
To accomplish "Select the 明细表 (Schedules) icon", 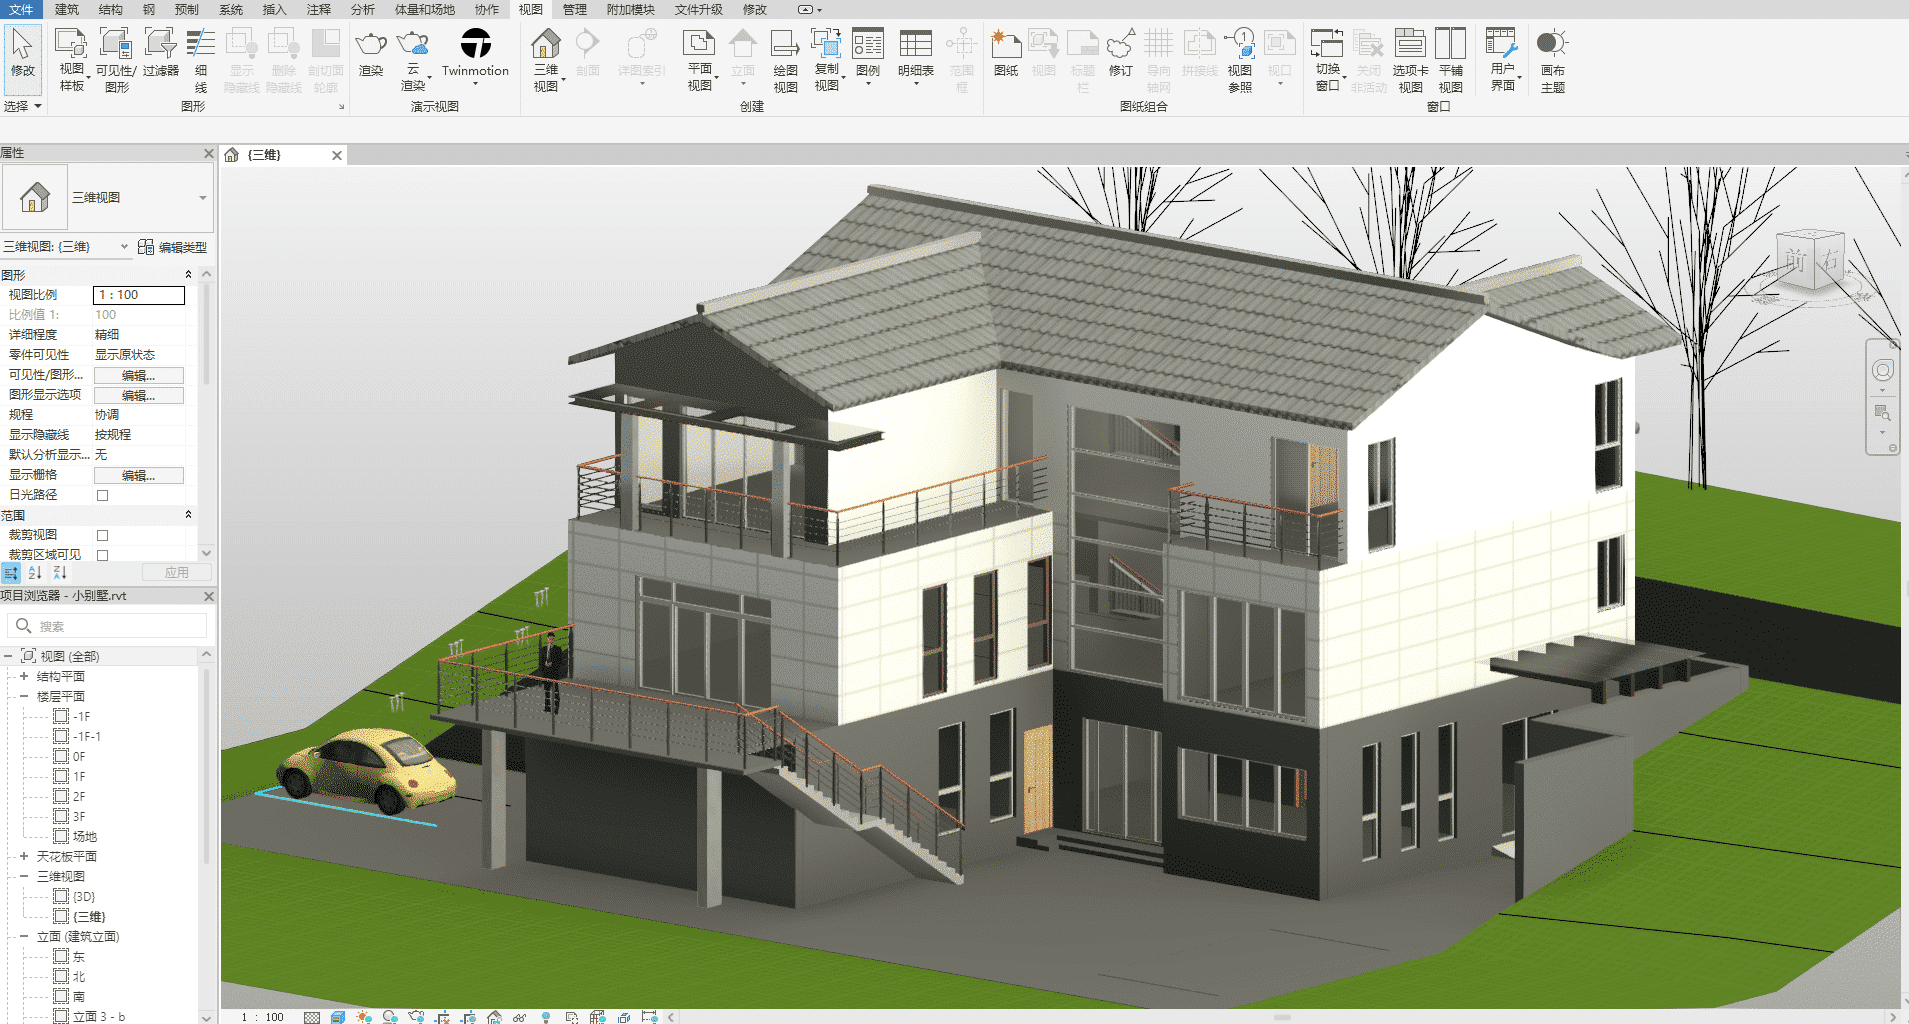I will tap(915, 45).
